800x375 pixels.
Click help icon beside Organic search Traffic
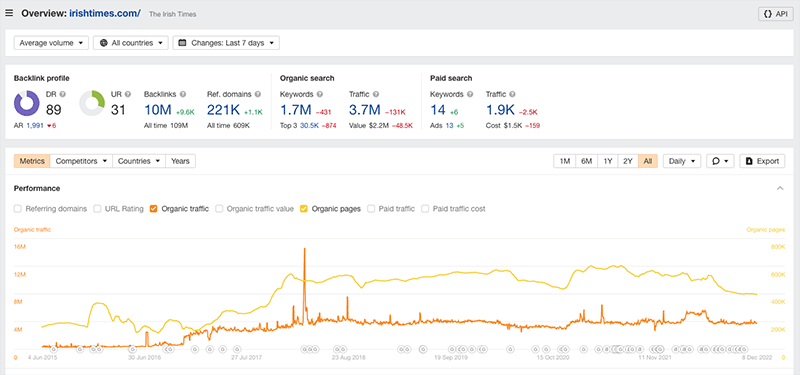376,94
